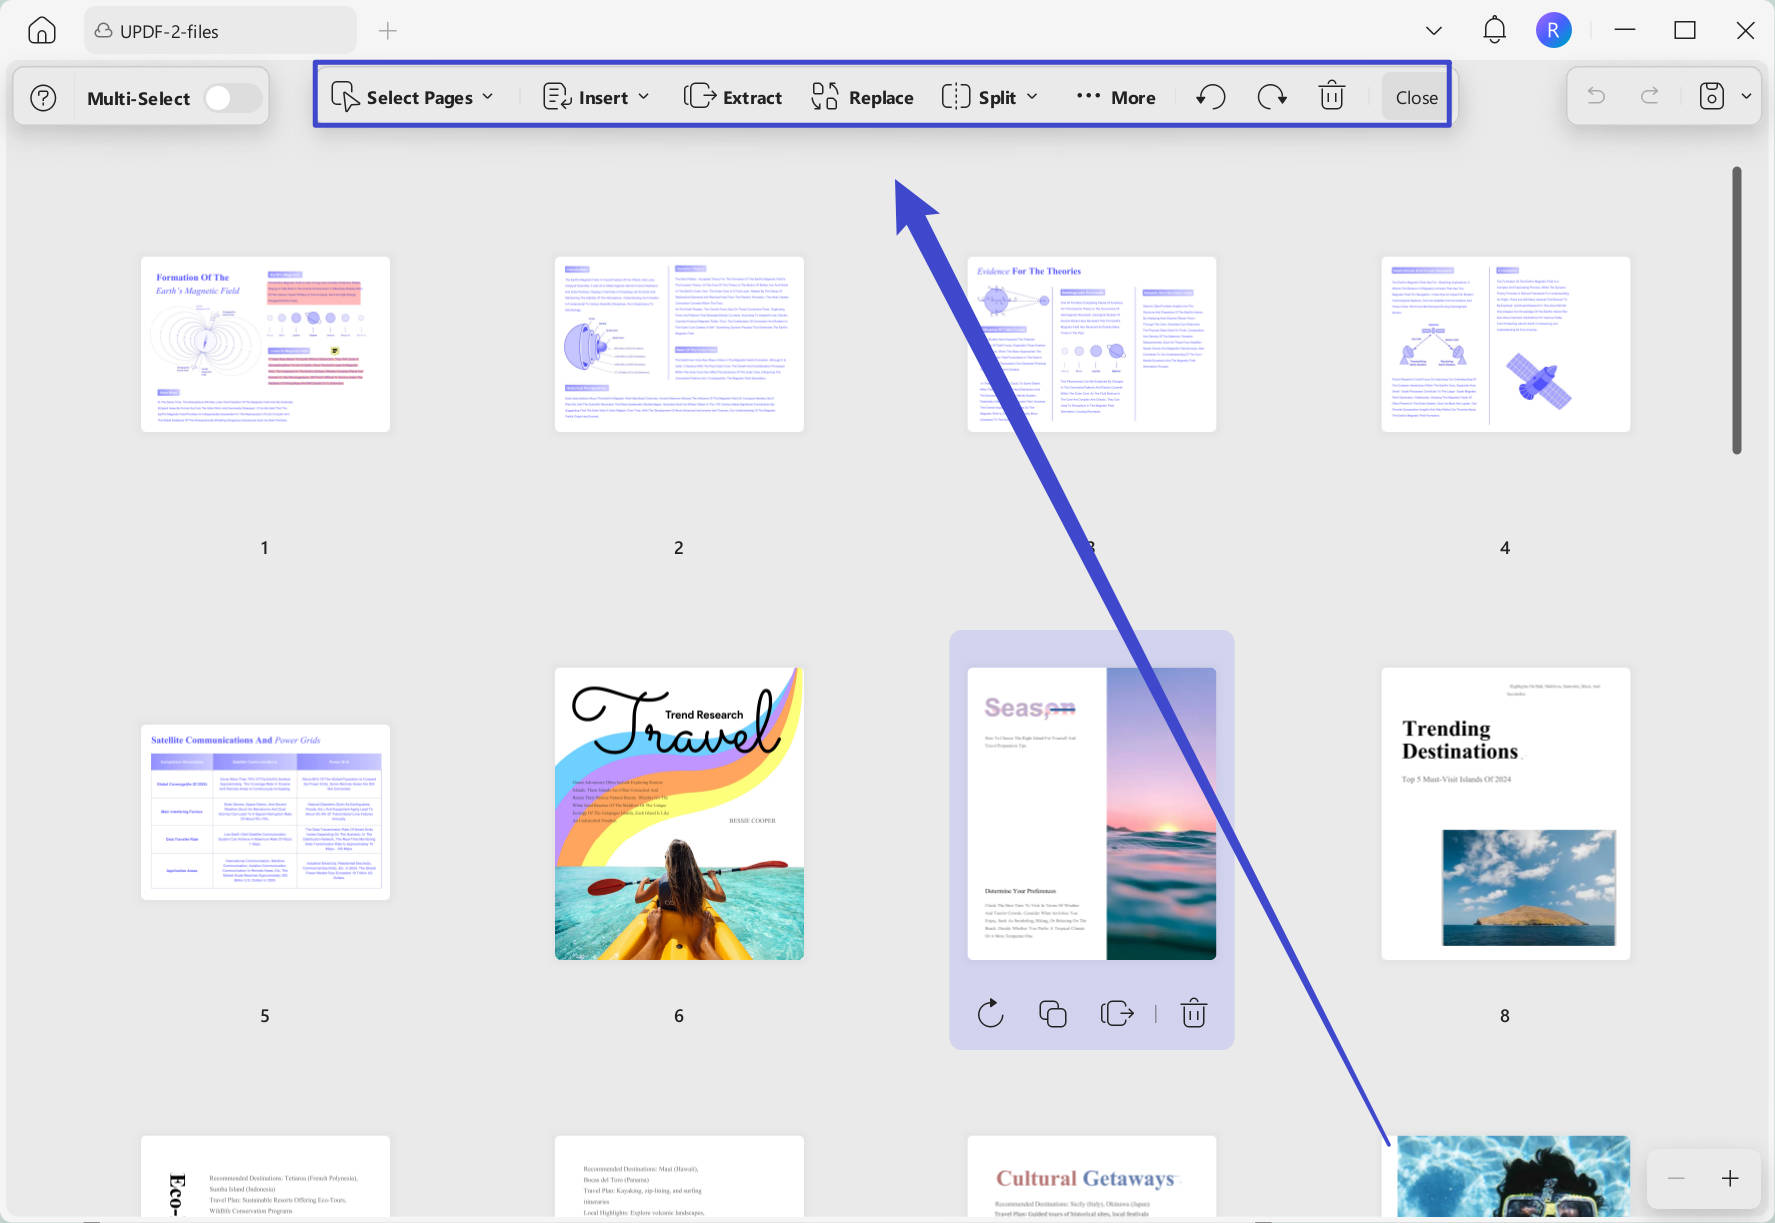Click the page number label 6
This screenshot has height=1223, width=1775.
[679, 1016]
